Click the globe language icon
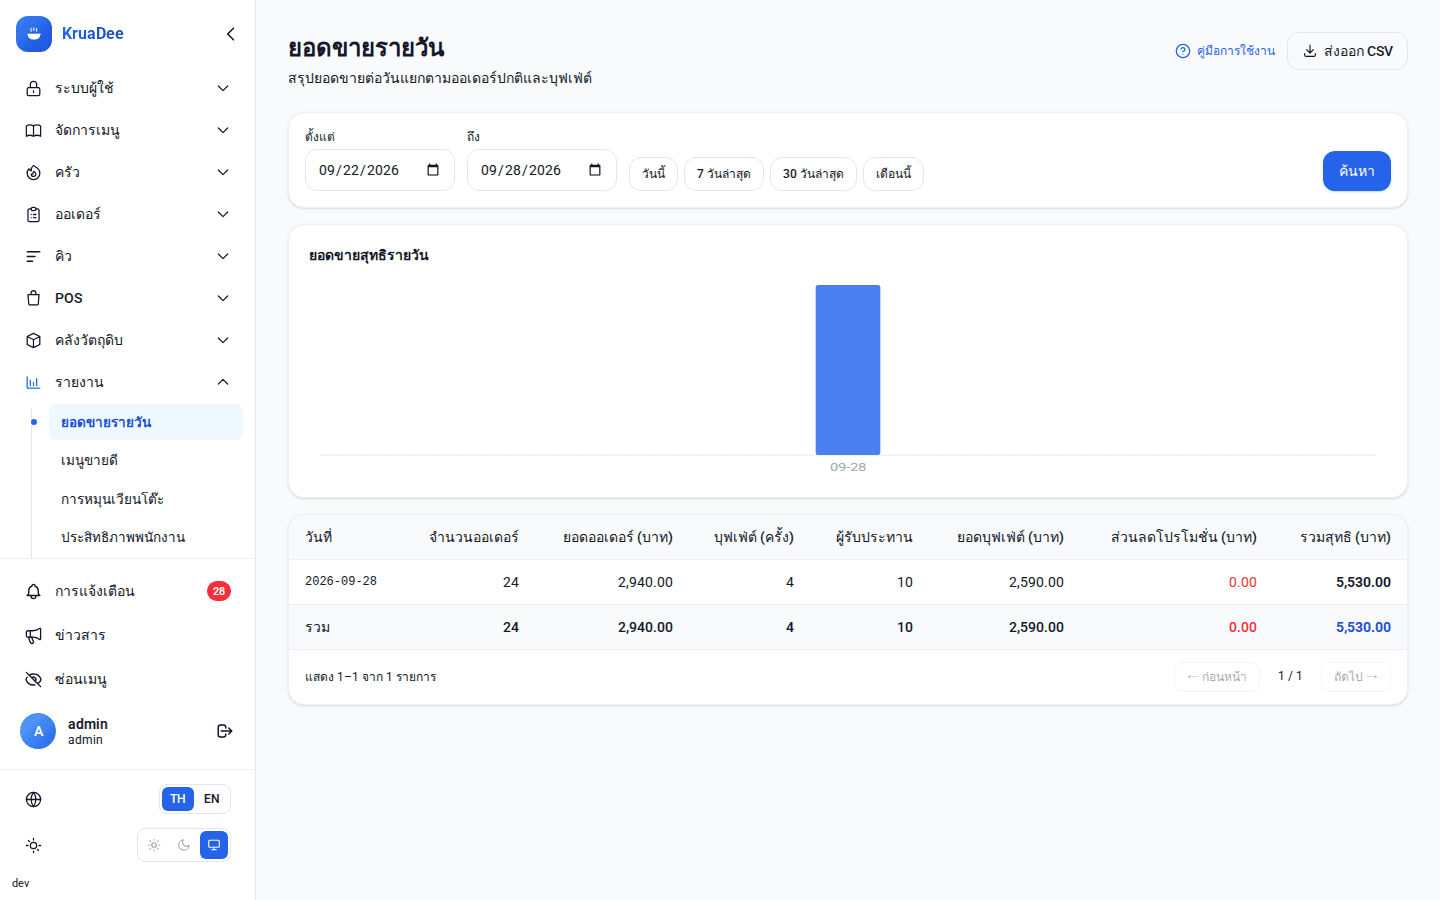1440x900 pixels. [33, 799]
